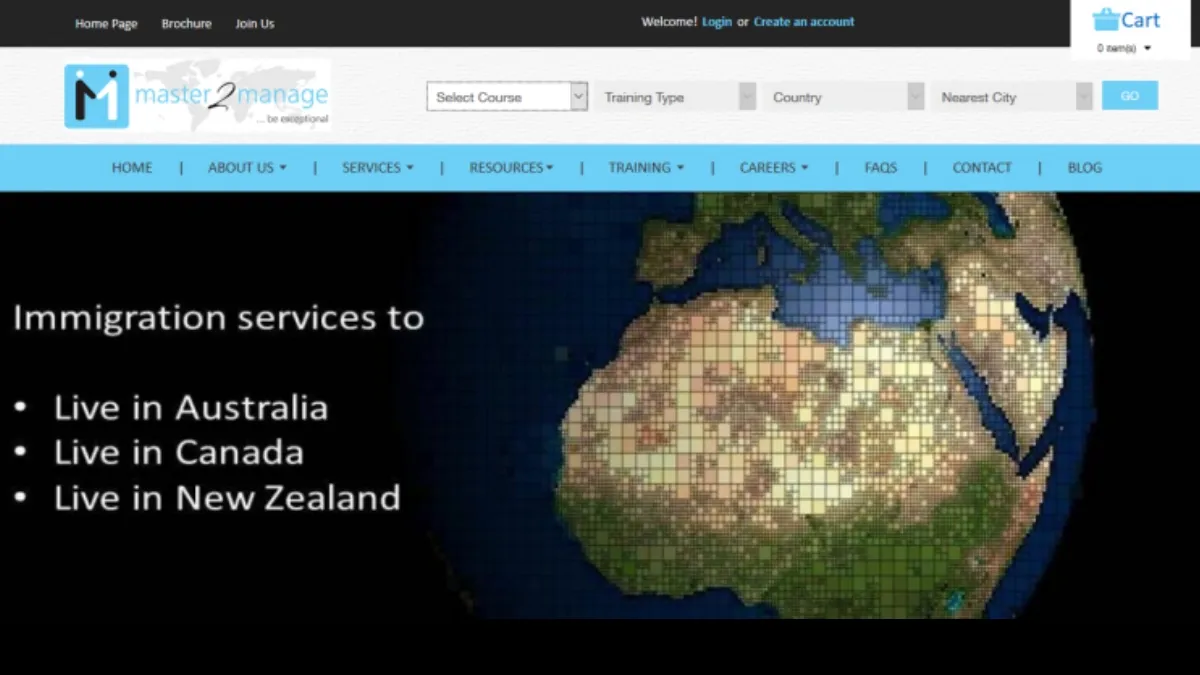
Task: Open the FAQS page
Action: (881, 168)
